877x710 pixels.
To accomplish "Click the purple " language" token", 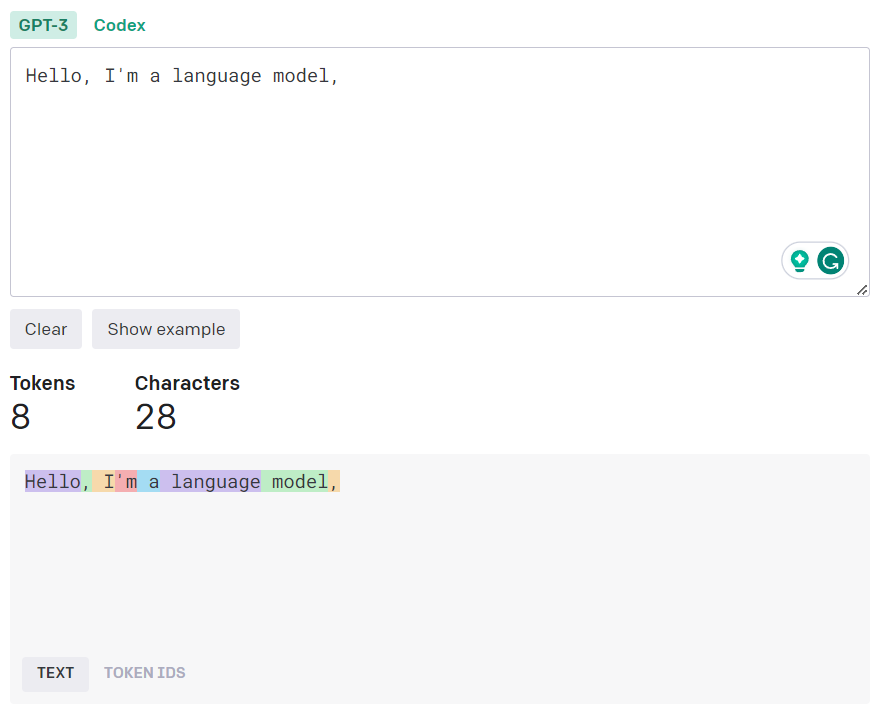I will tap(210, 481).
